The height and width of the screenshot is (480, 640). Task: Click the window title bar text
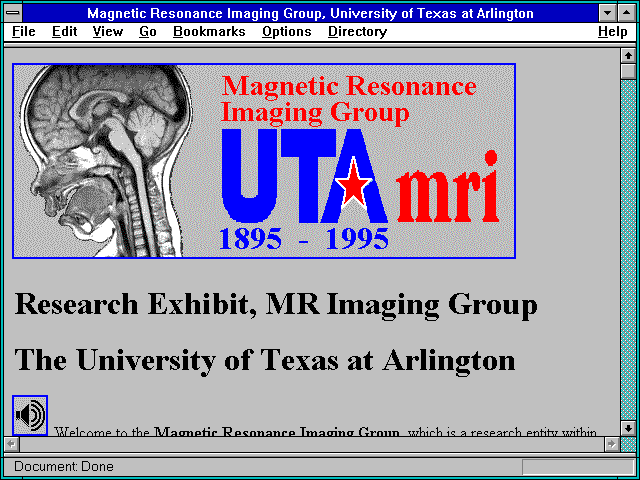(x=310, y=13)
